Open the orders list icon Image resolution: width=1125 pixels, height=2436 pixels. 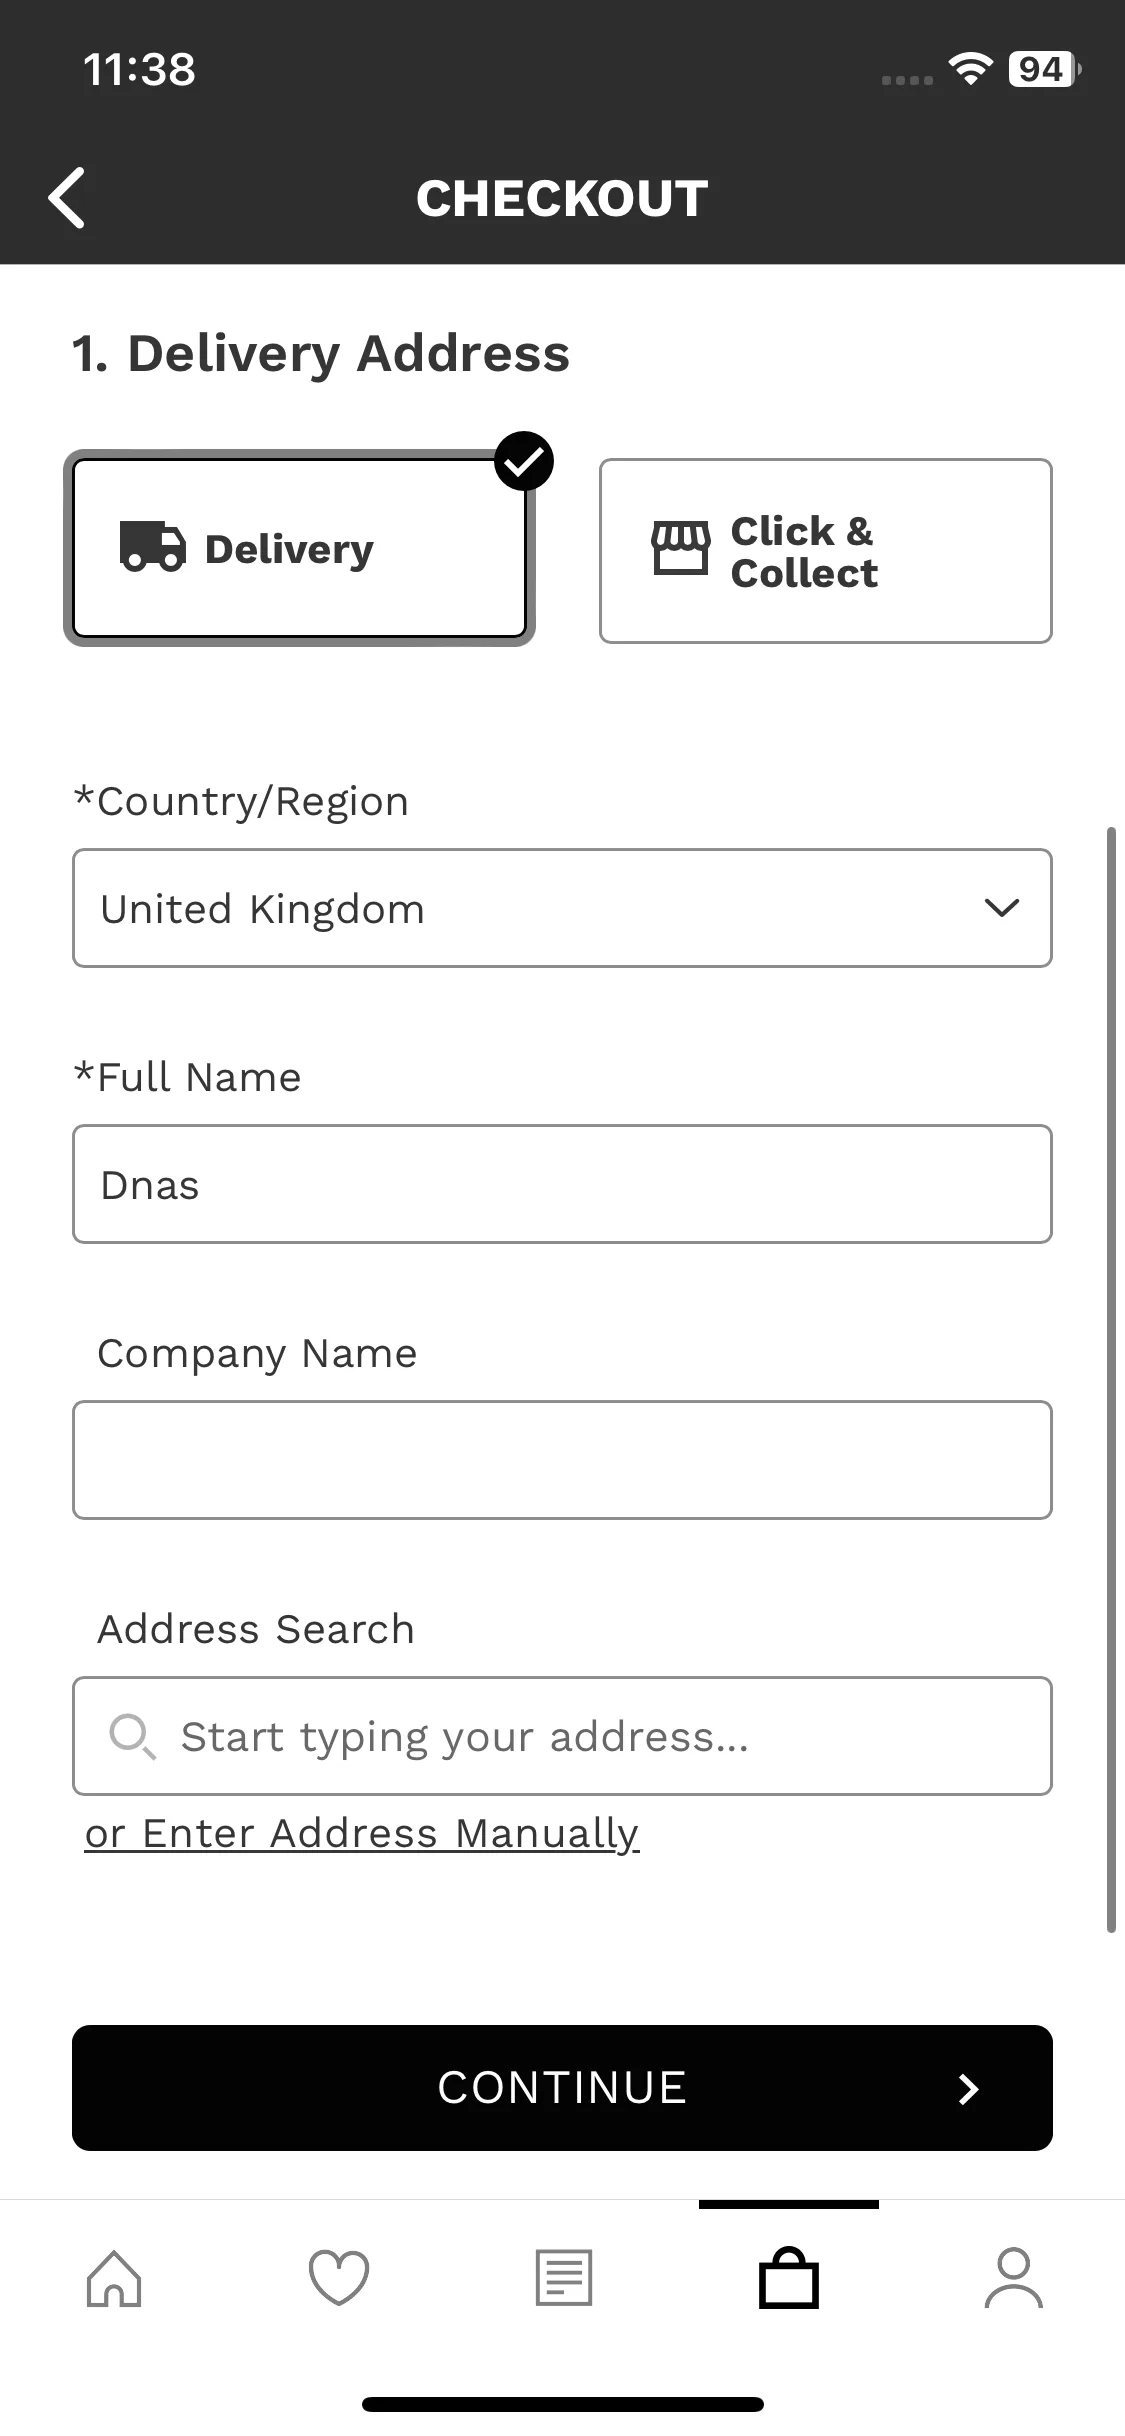(x=564, y=2278)
